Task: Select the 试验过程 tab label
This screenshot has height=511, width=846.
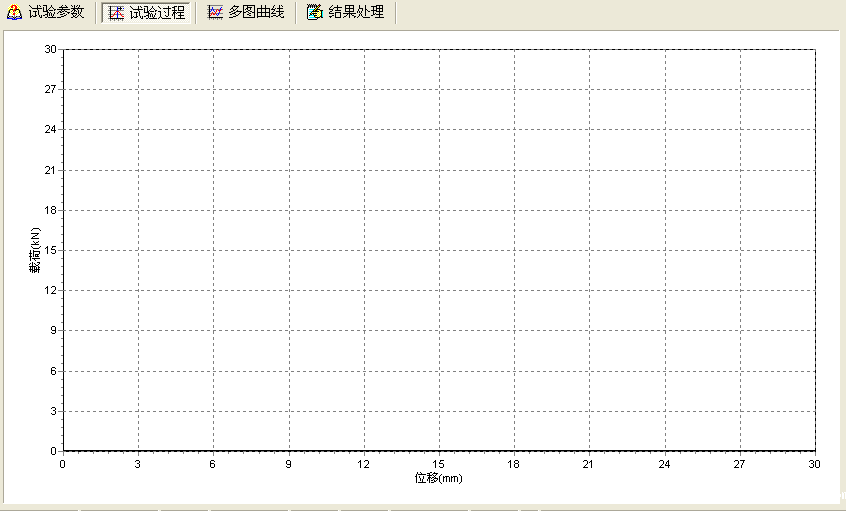Action: [x=157, y=13]
